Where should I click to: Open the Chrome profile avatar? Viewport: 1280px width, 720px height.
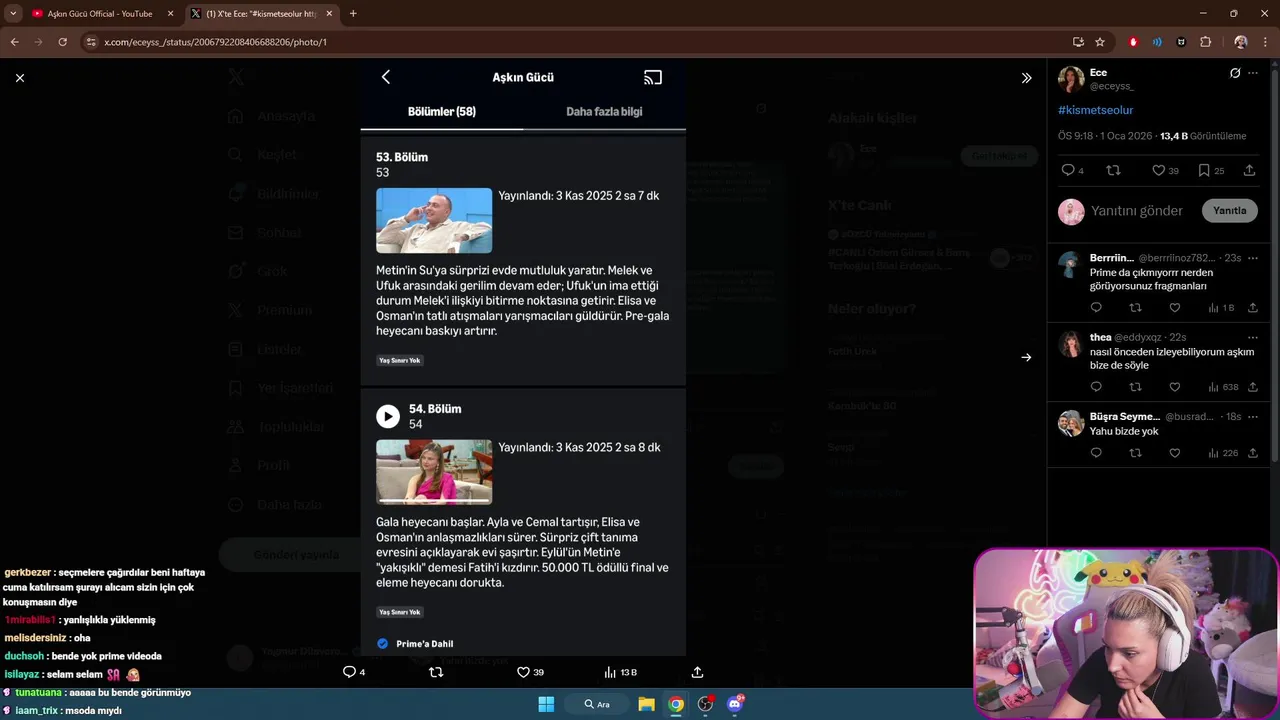pos(1241,42)
